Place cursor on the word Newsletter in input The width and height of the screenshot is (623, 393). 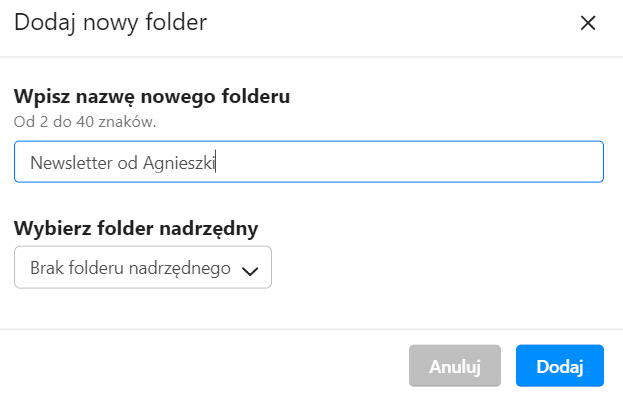[72, 163]
